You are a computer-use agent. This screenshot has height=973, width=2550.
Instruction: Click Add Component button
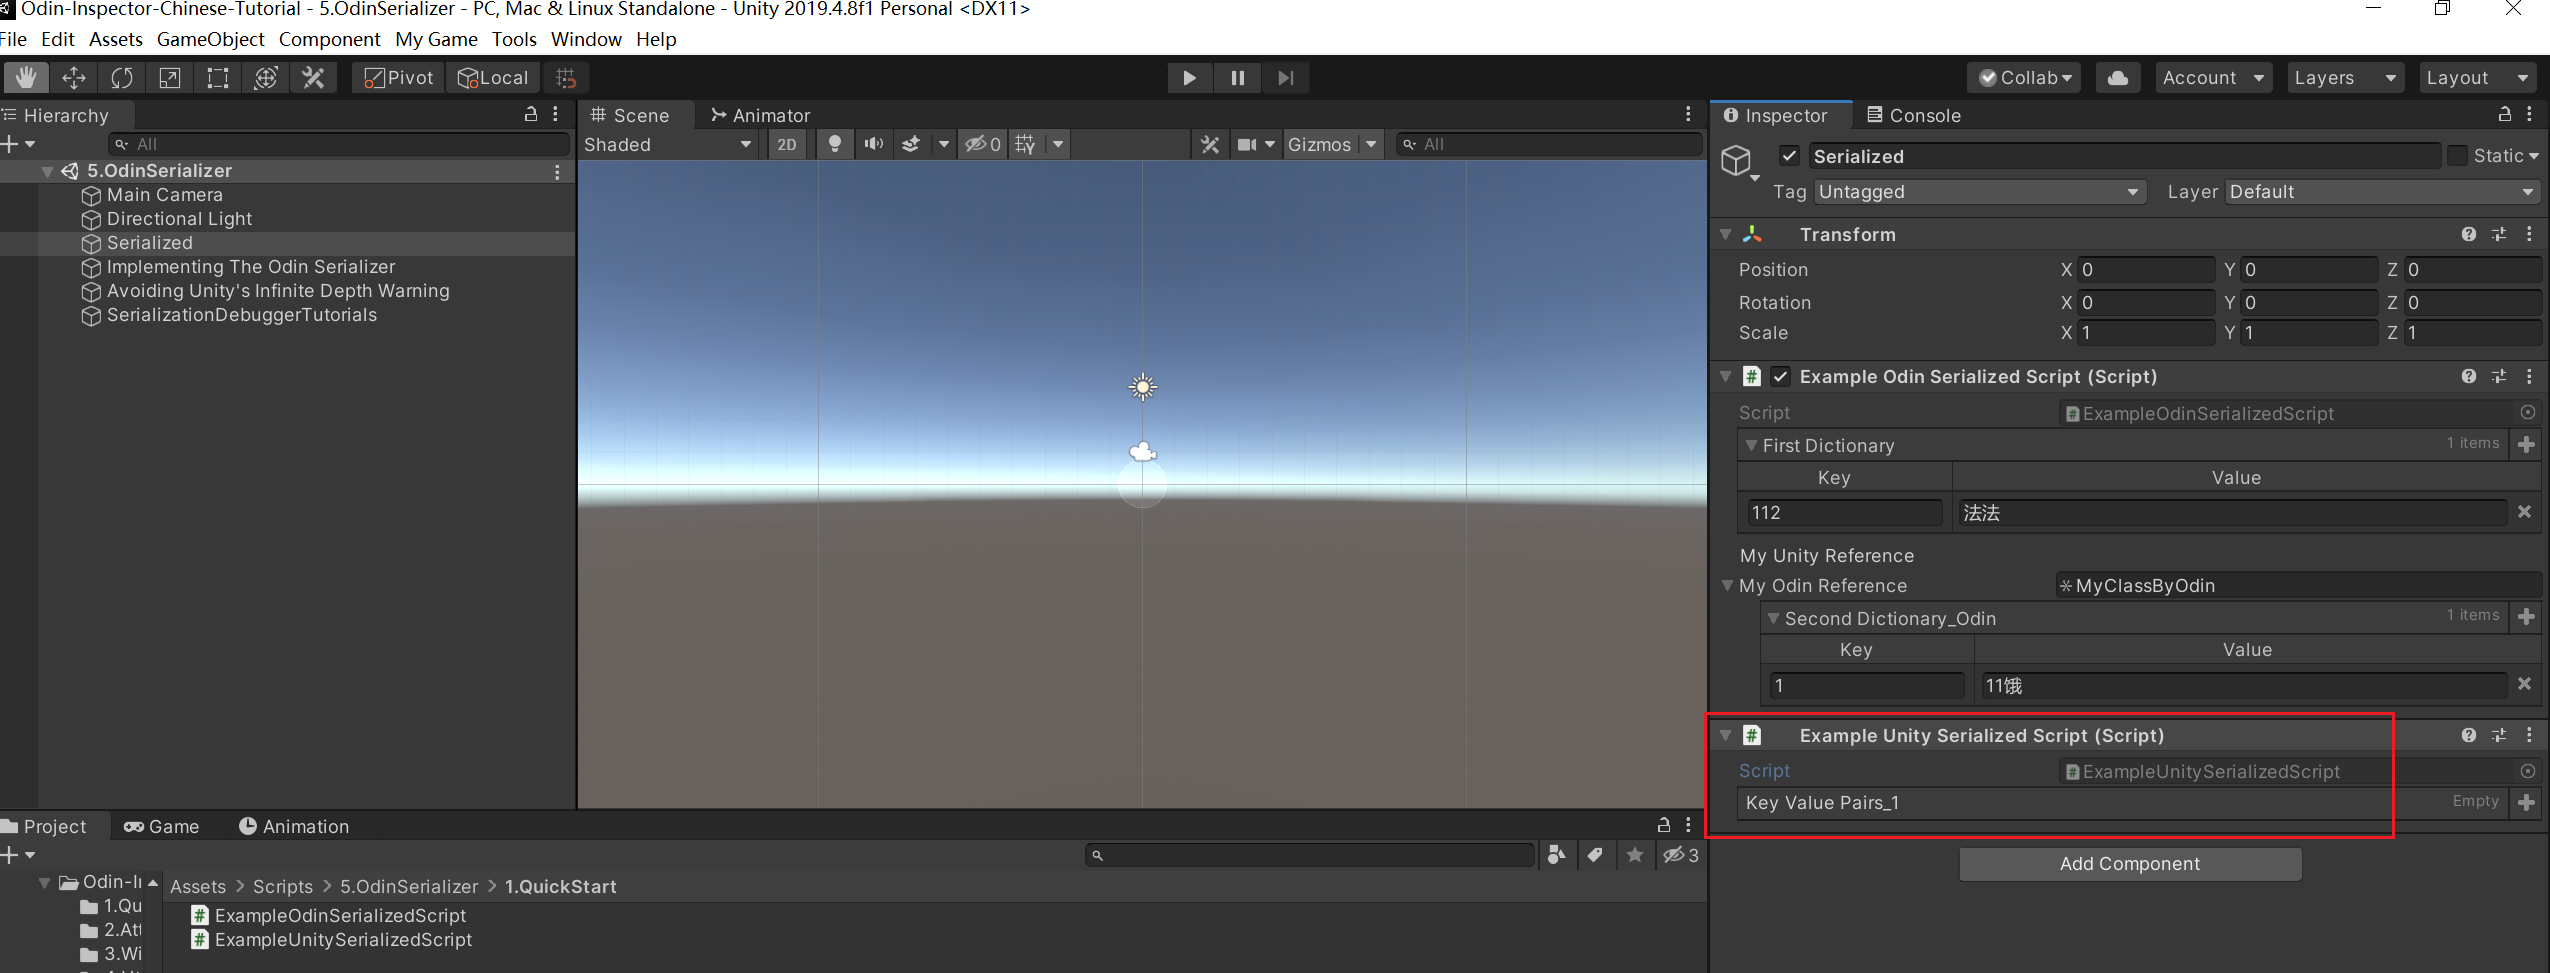[x=2130, y=864]
